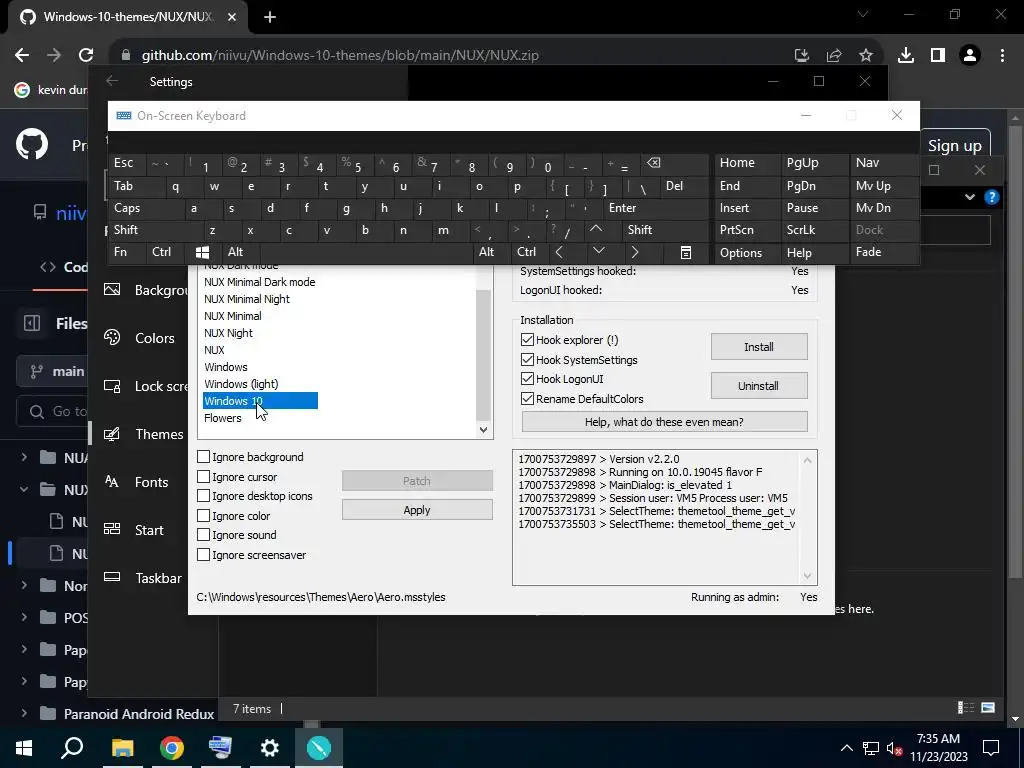Open GitHub main branch dropdown

[52, 372]
